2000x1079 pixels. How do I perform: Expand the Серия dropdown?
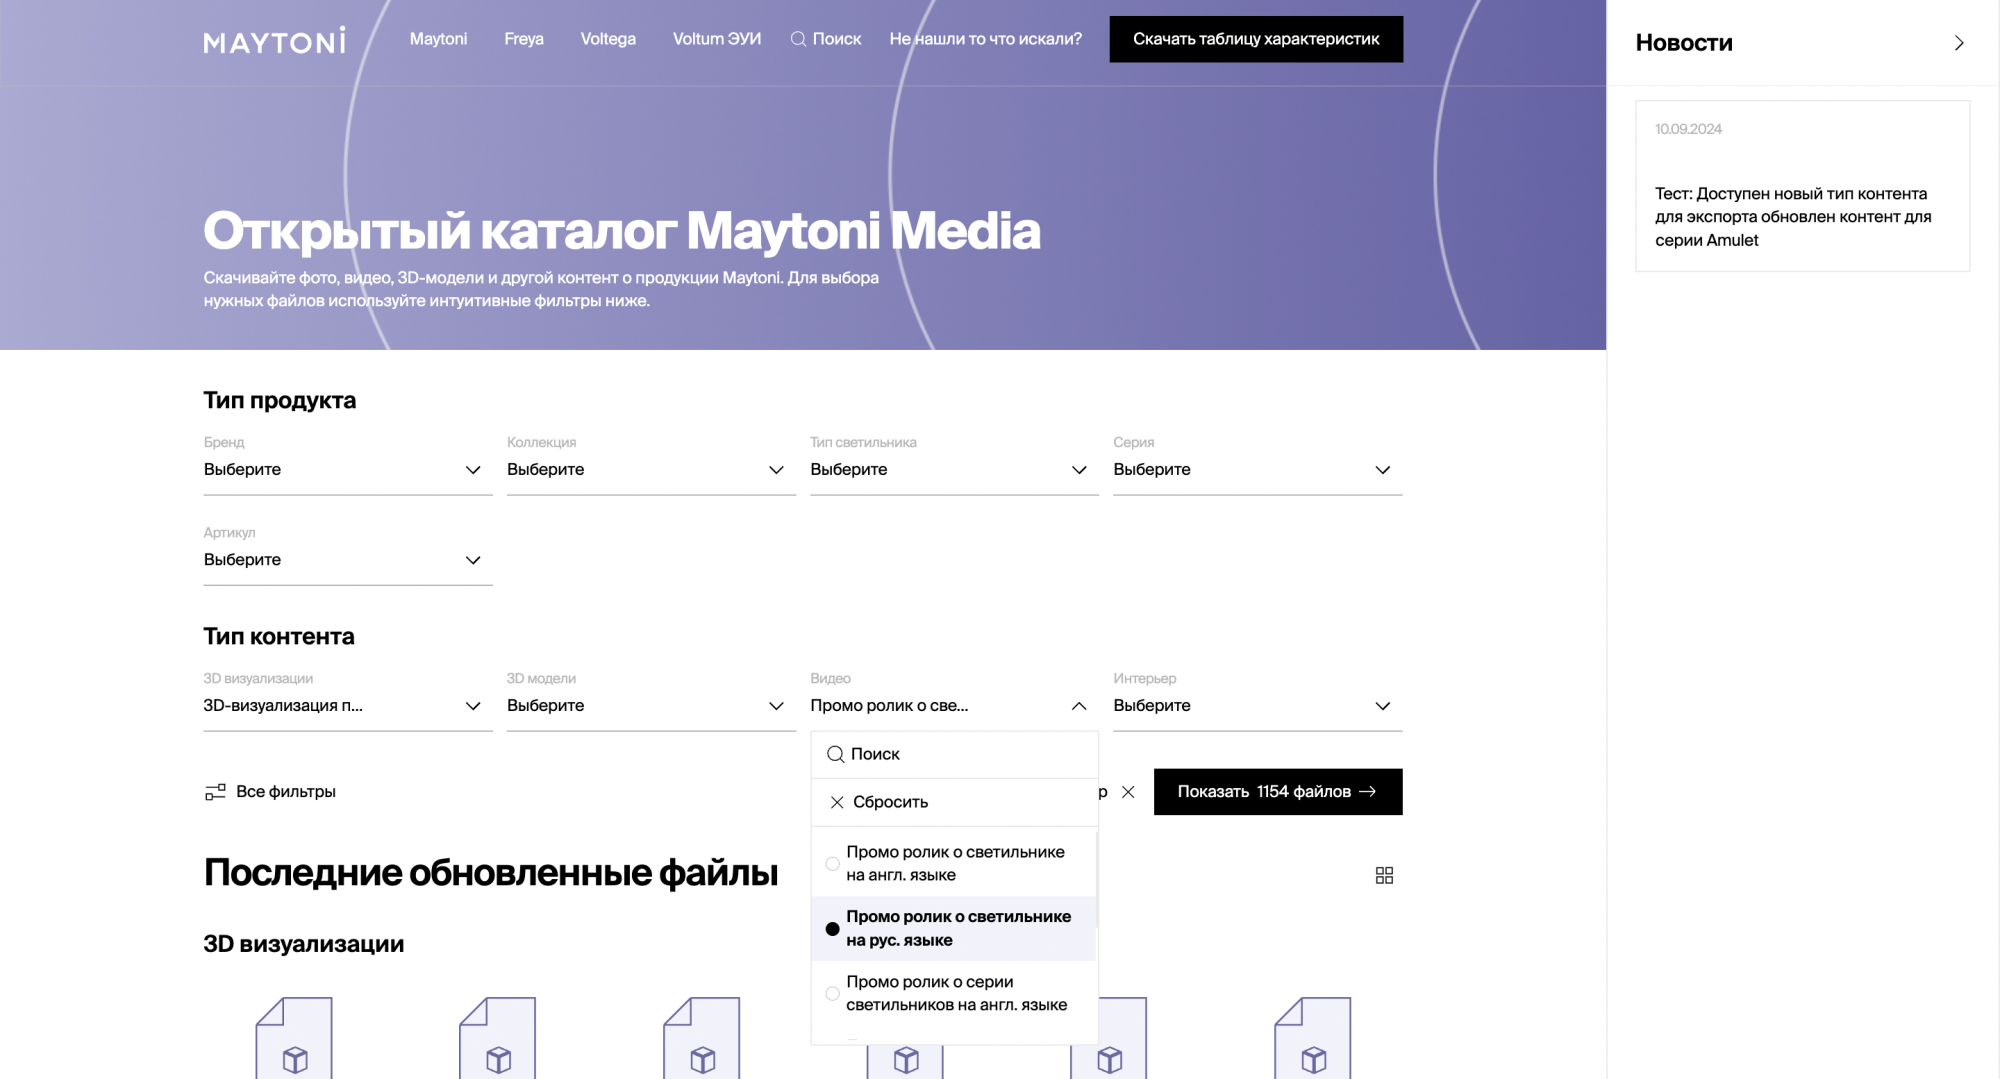click(x=1257, y=470)
